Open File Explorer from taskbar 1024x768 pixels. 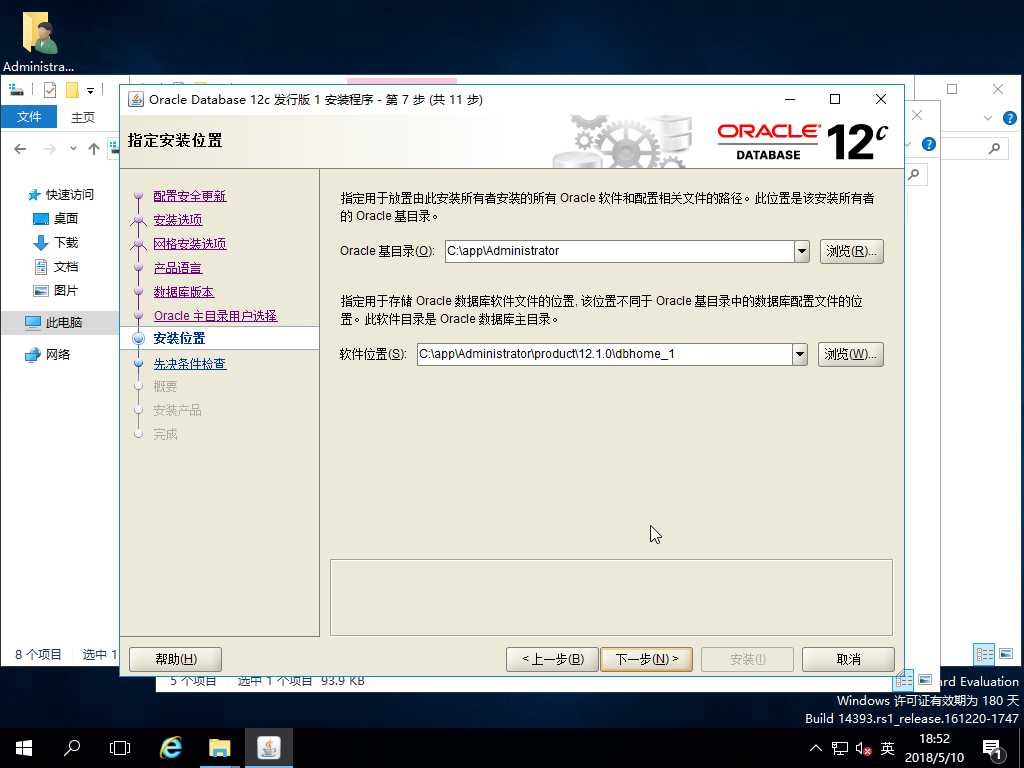click(x=219, y=748)
